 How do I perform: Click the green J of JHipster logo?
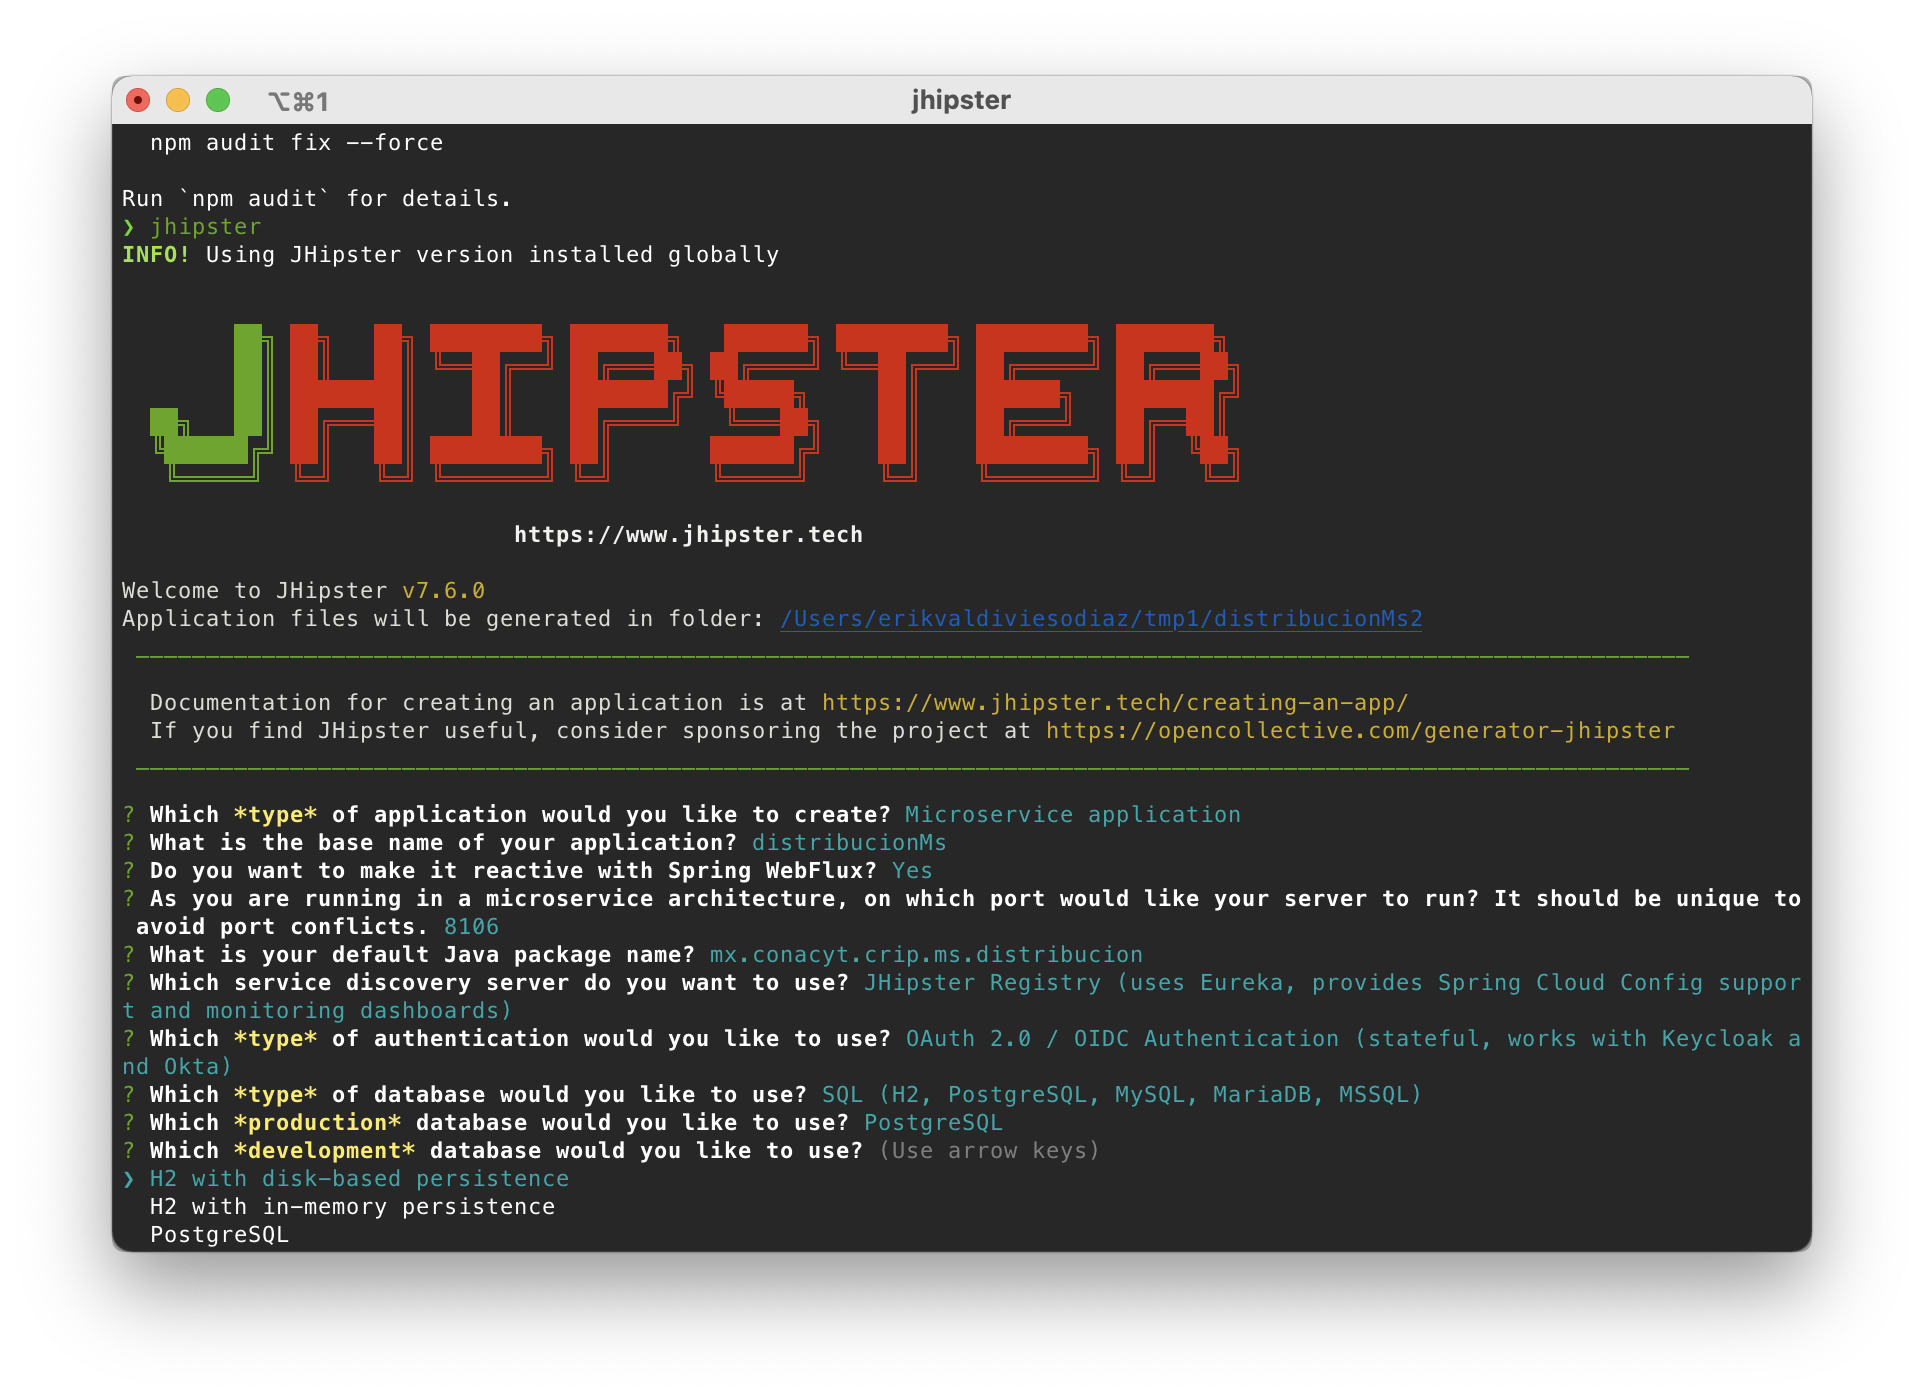point(211,402)
